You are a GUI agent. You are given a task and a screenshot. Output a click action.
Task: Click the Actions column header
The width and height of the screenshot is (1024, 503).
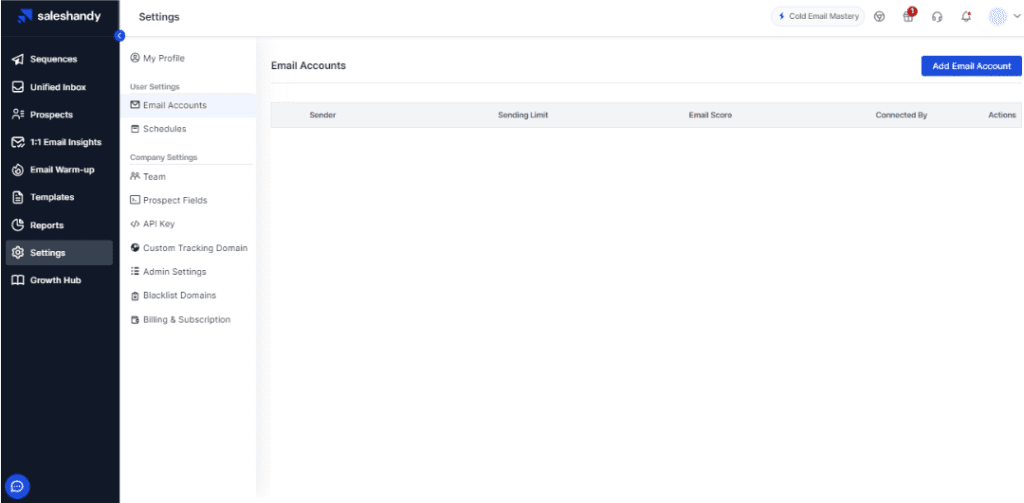point(1002,115)
